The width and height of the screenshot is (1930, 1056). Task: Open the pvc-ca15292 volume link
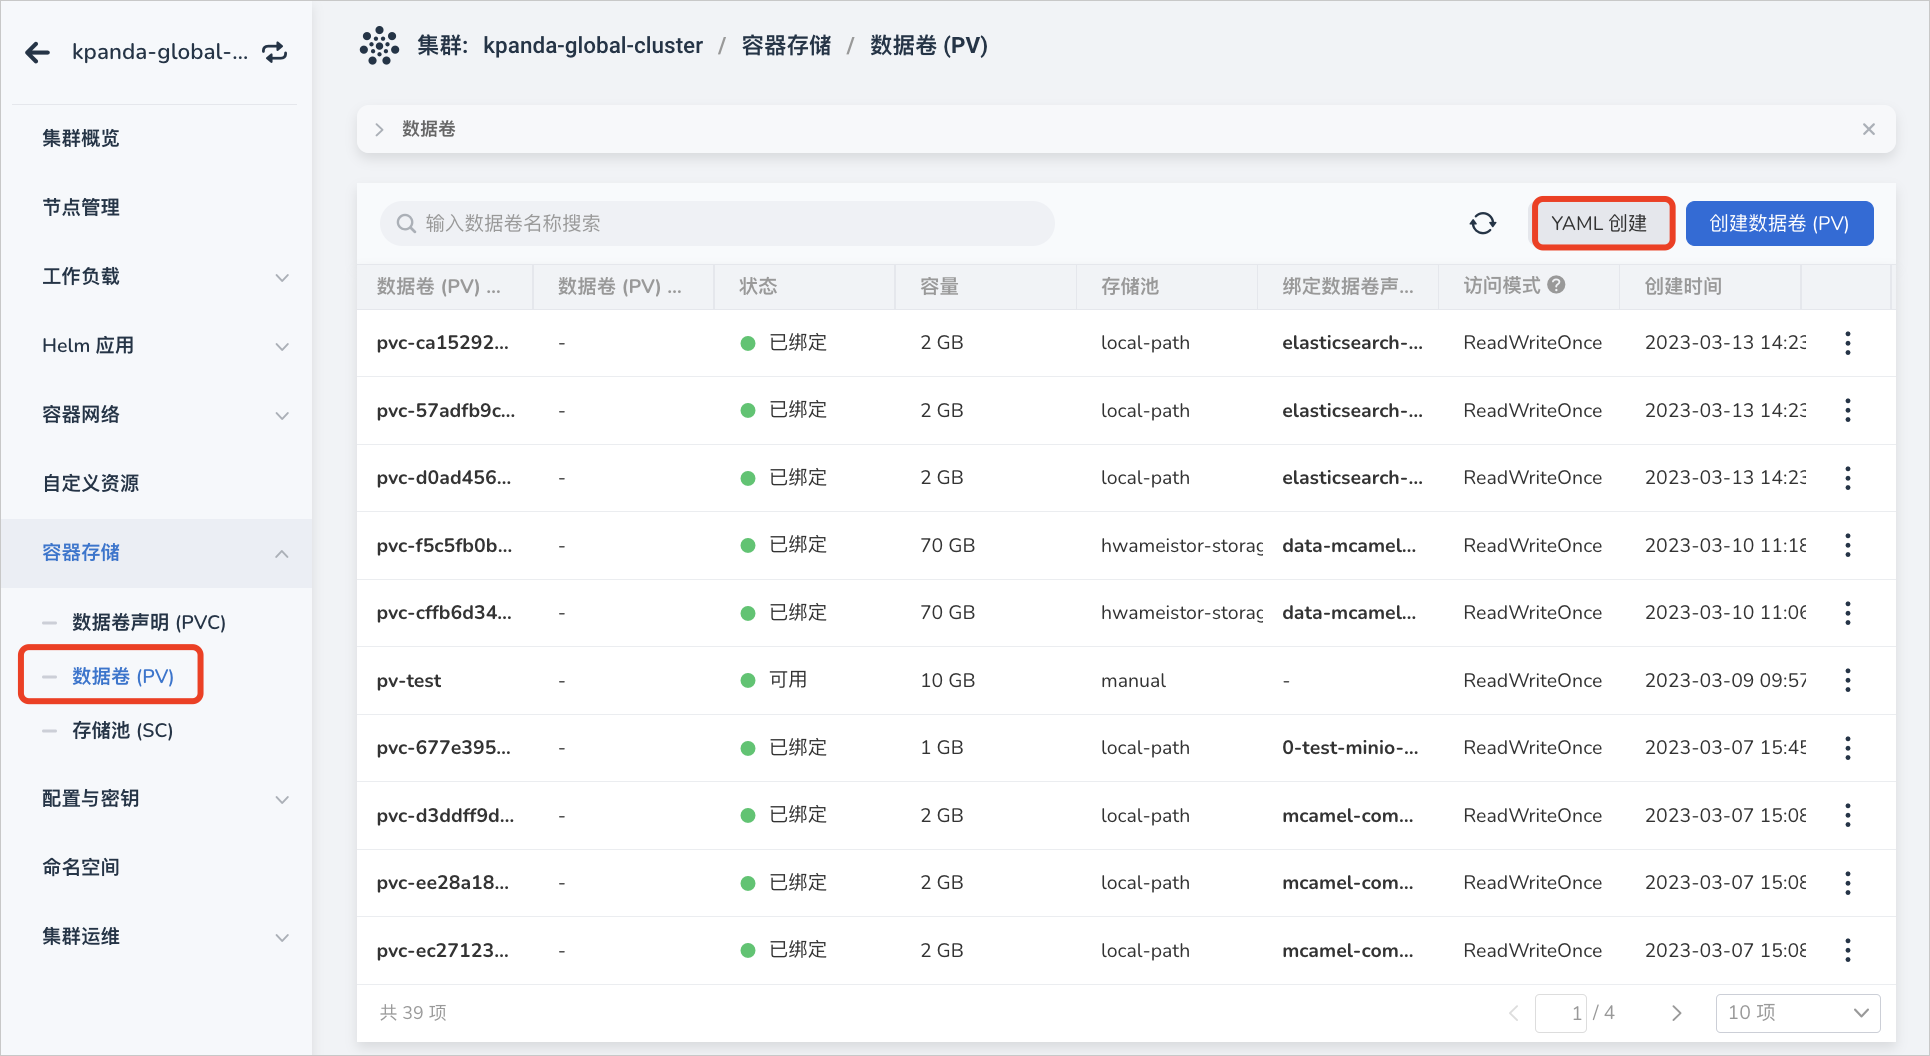(x=443, y=343)
